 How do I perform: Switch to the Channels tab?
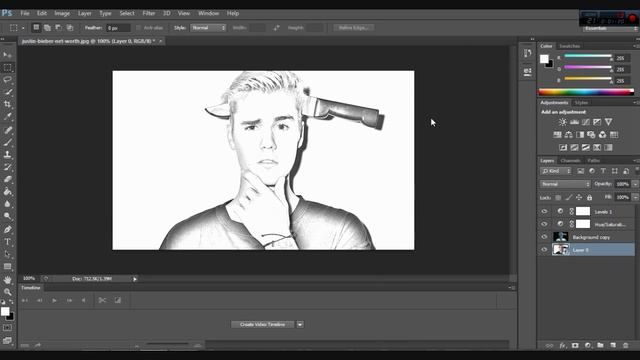click(570, 160)
